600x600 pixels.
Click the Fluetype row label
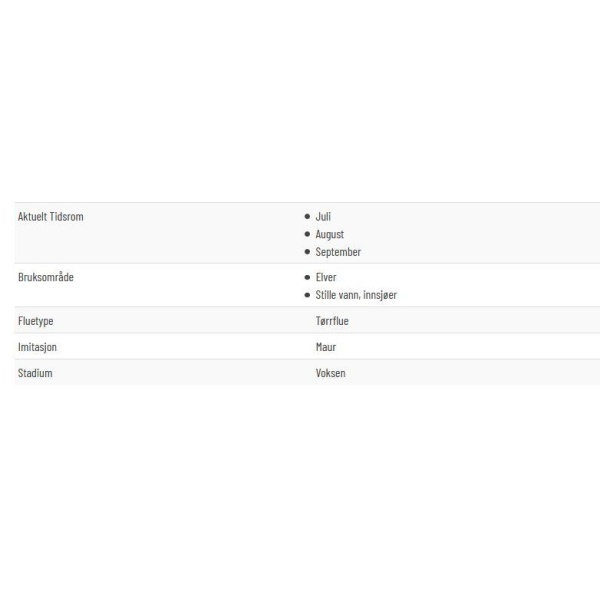click(35, 321)
